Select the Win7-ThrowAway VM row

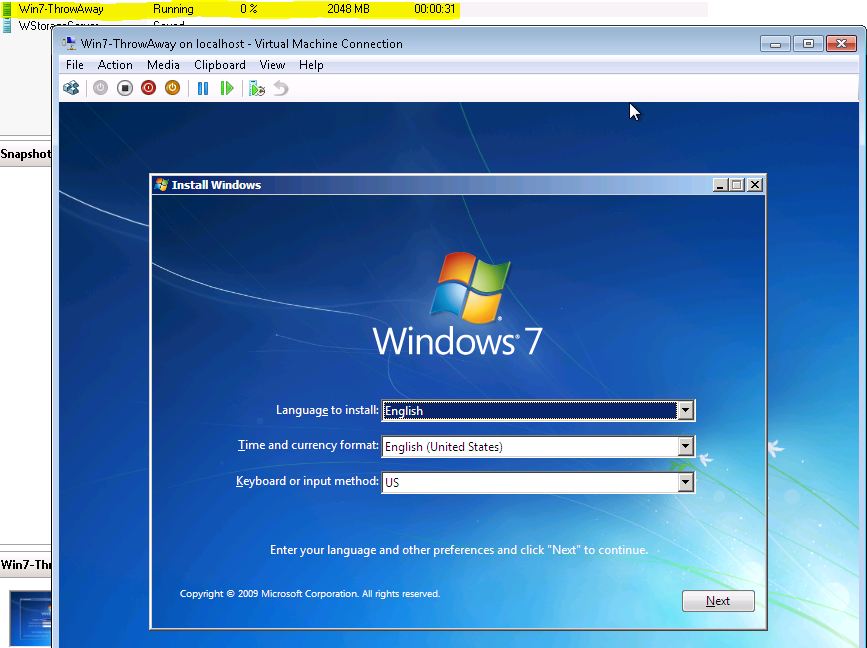click(61, 9)
